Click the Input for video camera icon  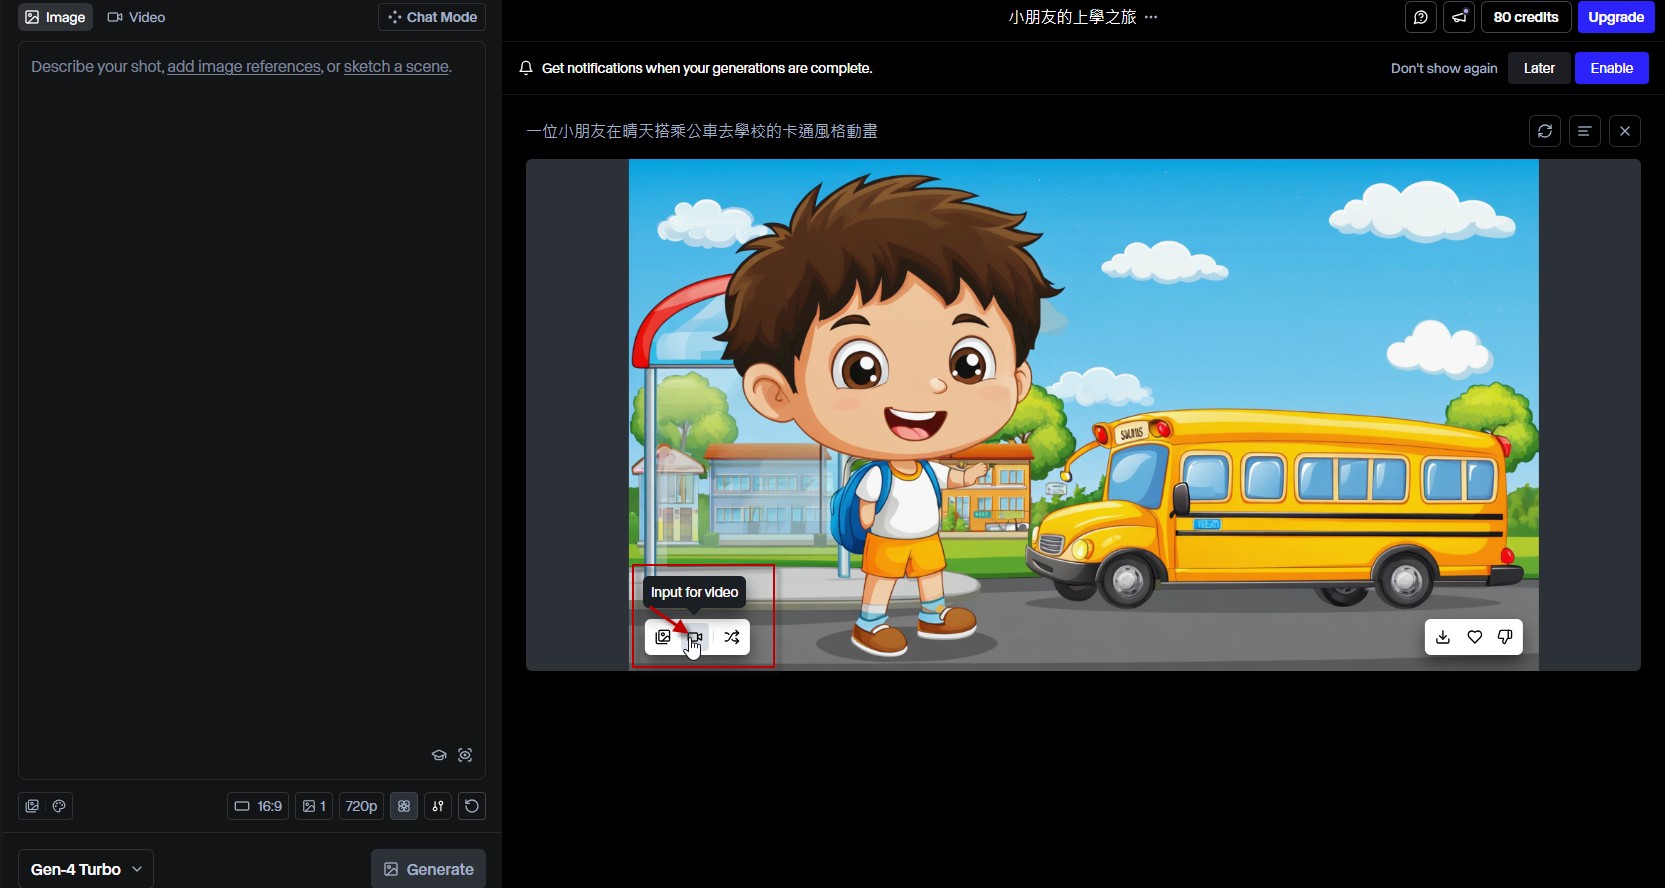point(695,637)
